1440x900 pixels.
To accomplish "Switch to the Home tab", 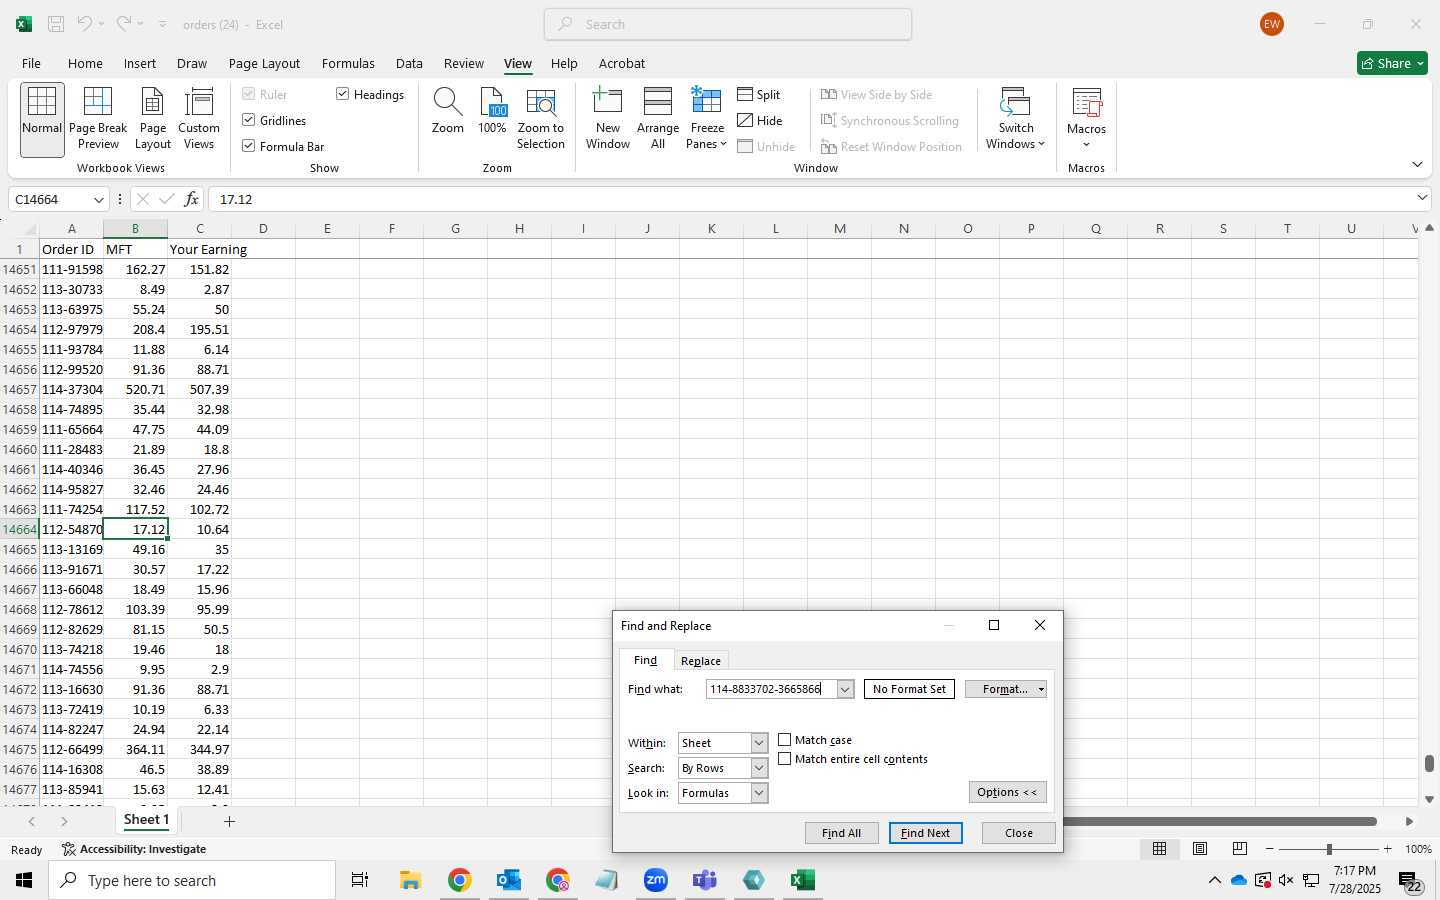I will [x=85, y=63].
